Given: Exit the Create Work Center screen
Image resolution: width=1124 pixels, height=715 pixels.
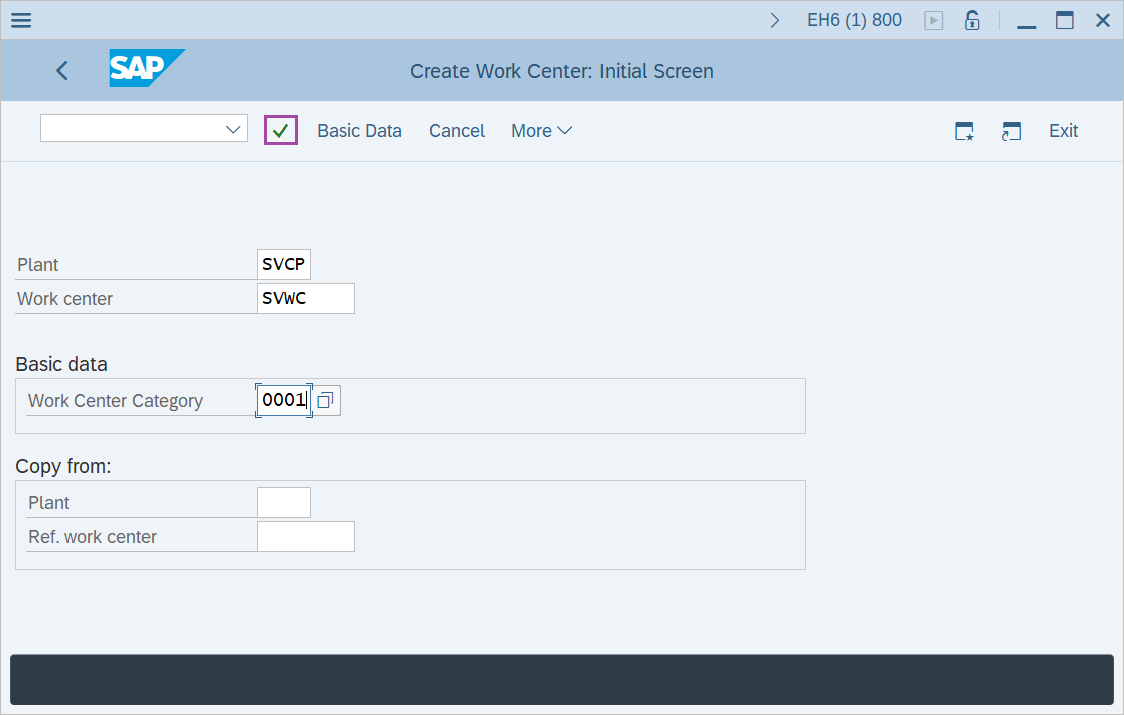Looking at the screenshot, I should click(x=1063, y=130).
